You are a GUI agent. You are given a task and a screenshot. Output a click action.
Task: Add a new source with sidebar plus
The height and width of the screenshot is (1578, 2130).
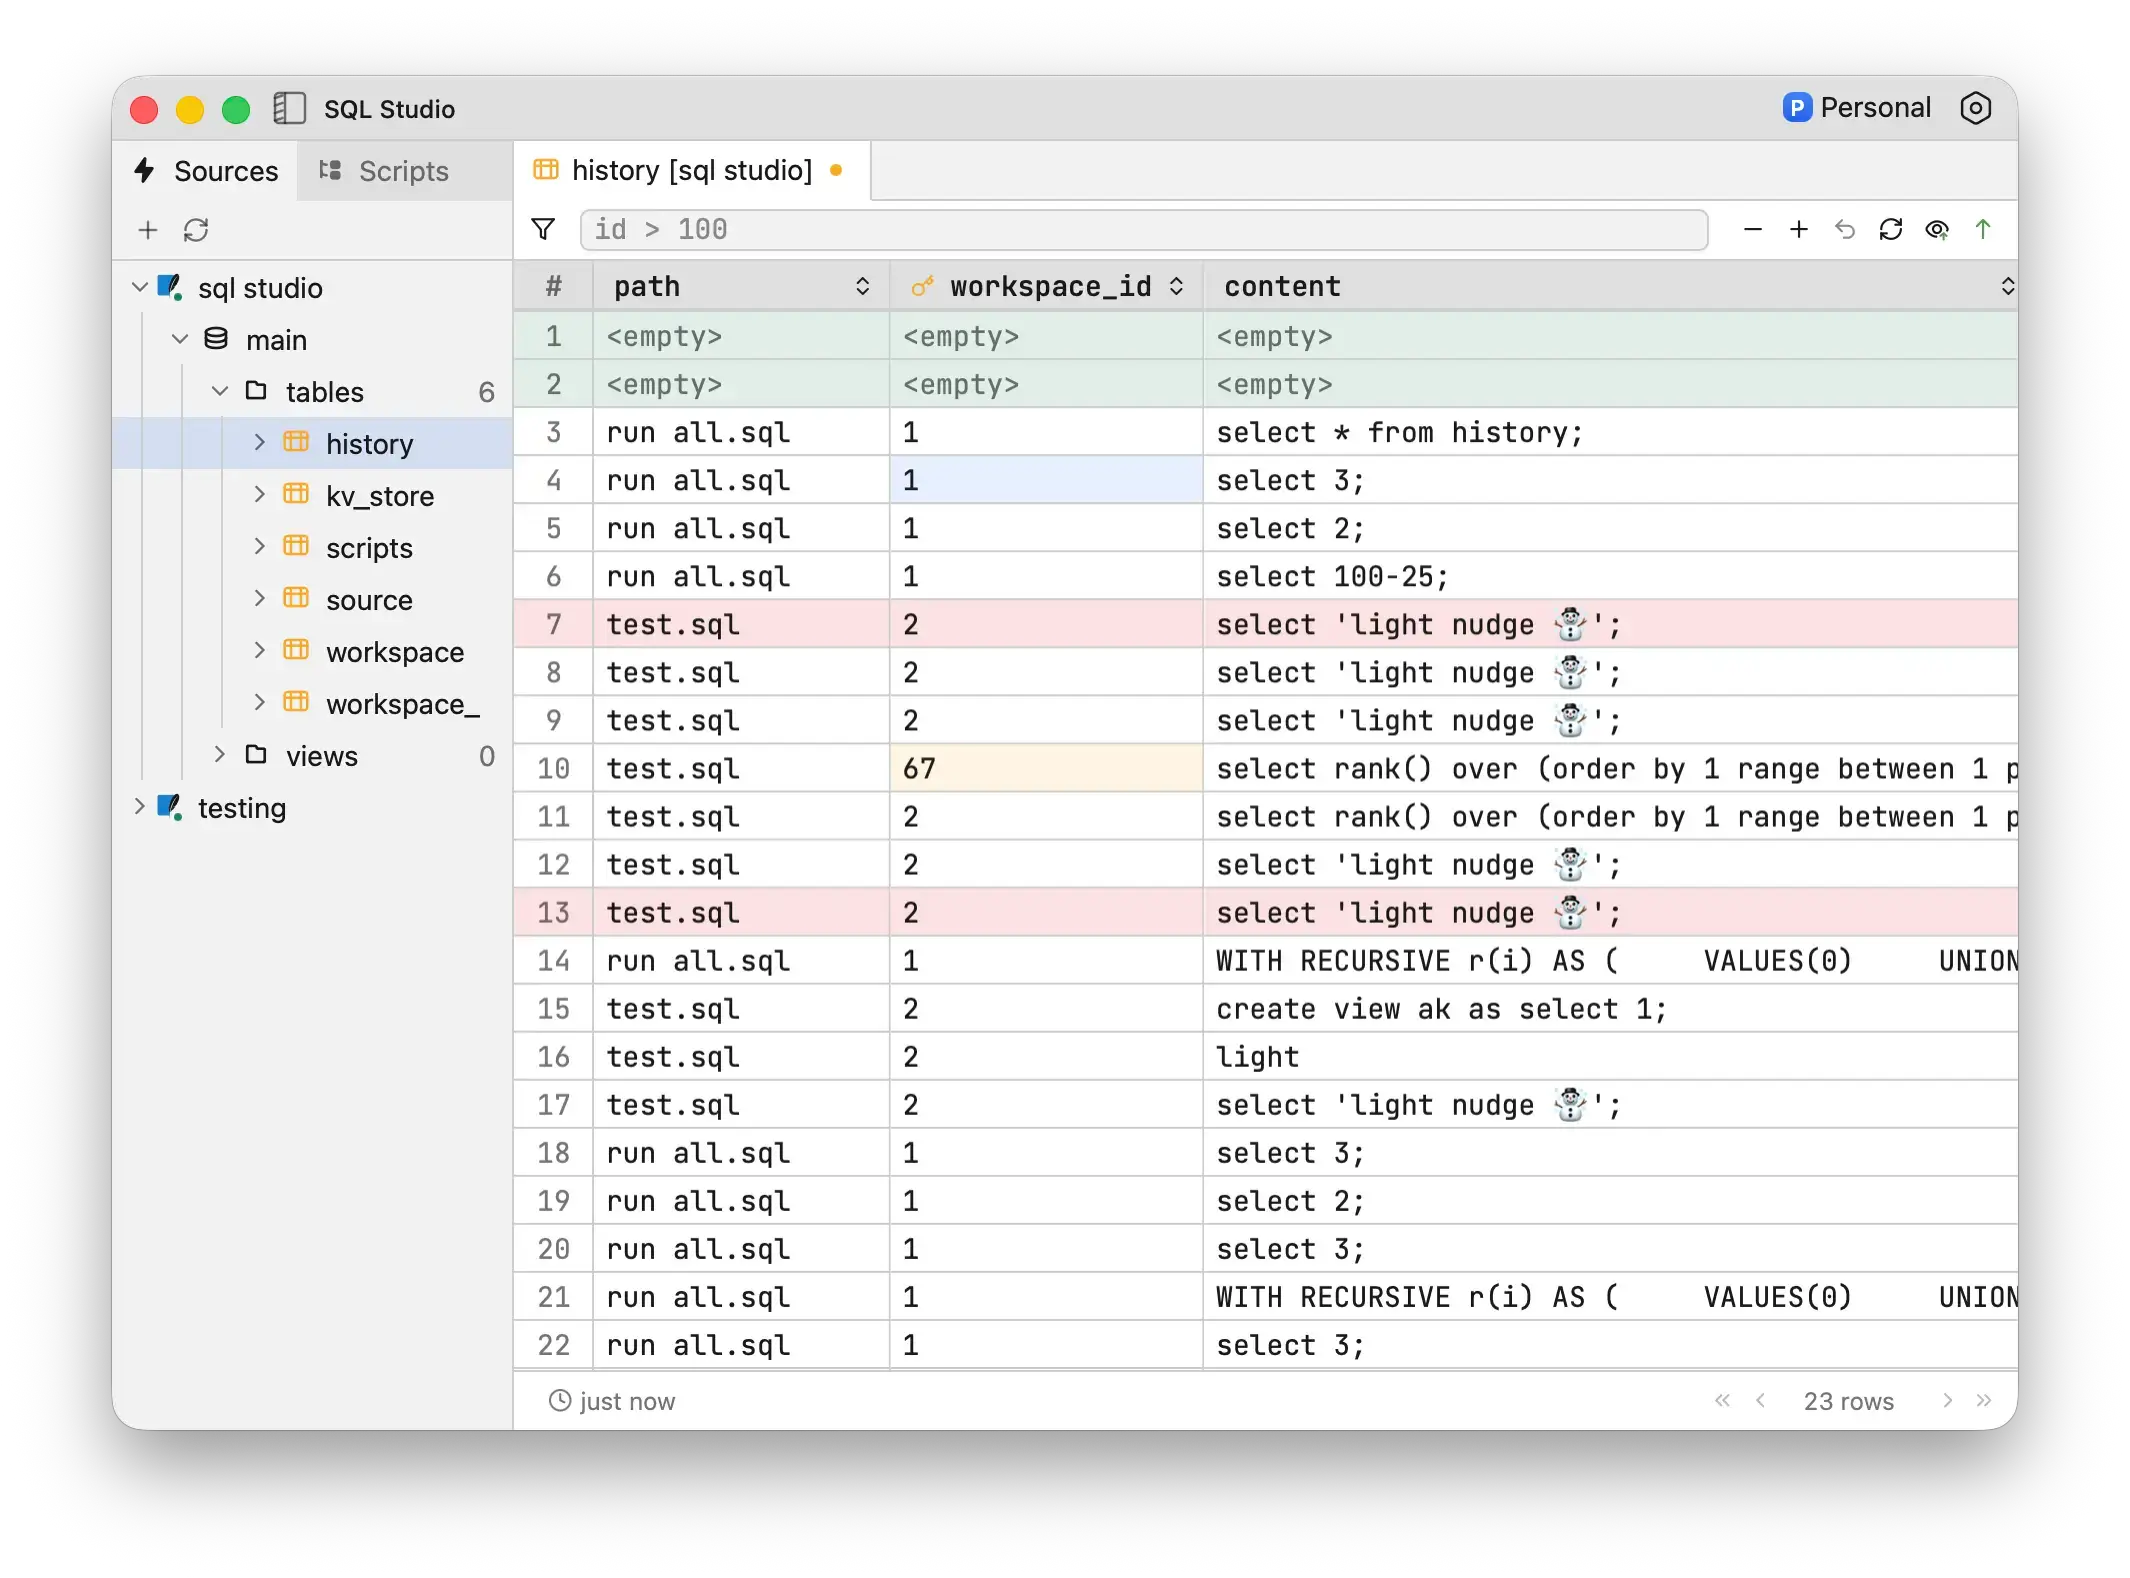(148, 231)
